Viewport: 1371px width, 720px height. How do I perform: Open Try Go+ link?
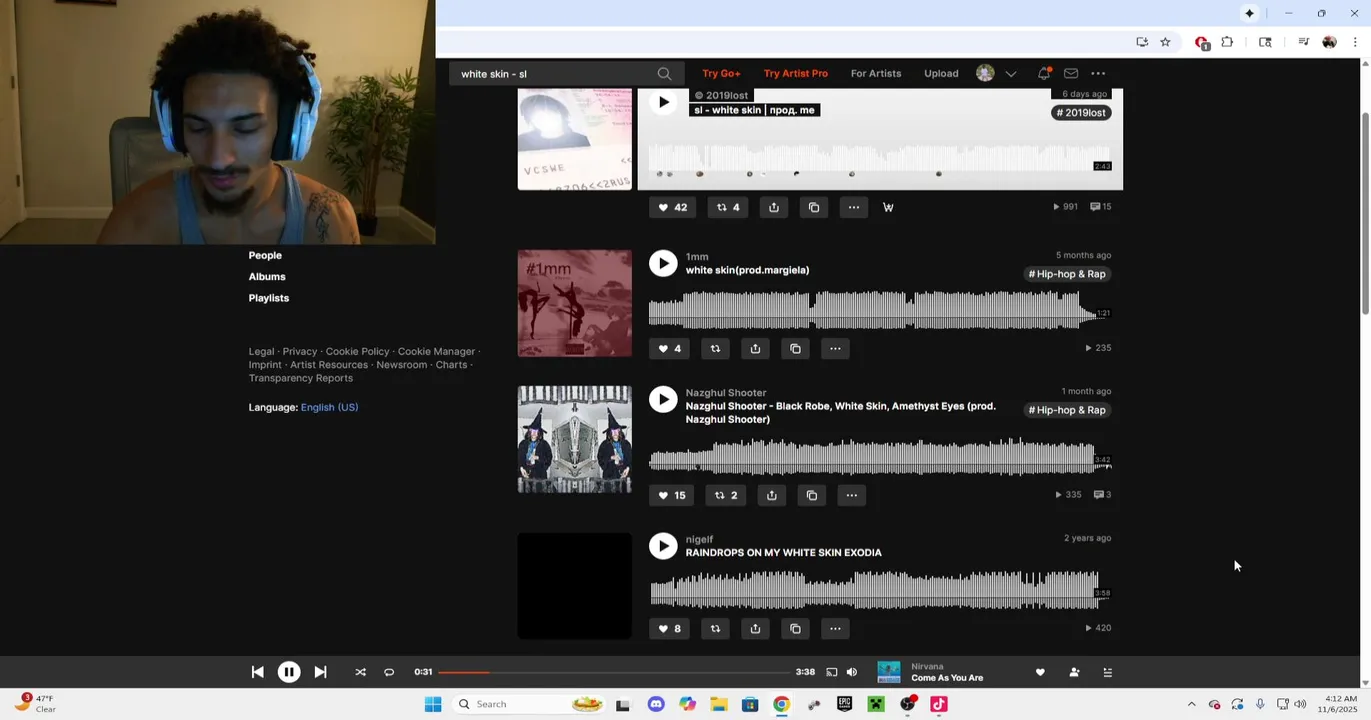point(721,74)
